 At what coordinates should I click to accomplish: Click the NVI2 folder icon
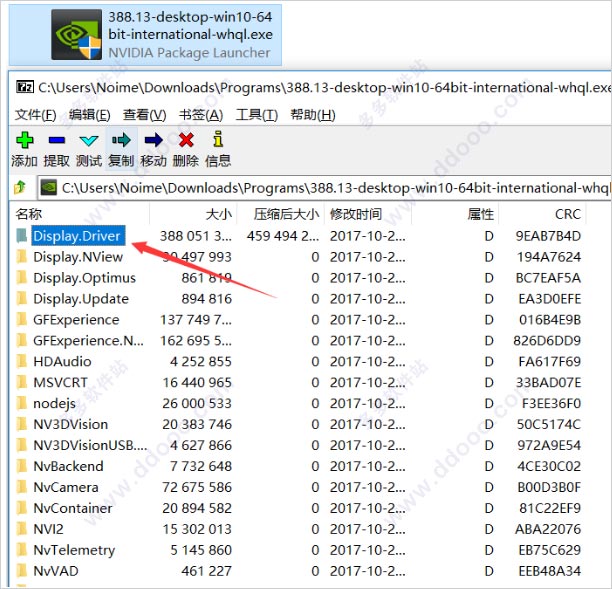[22, 529]
